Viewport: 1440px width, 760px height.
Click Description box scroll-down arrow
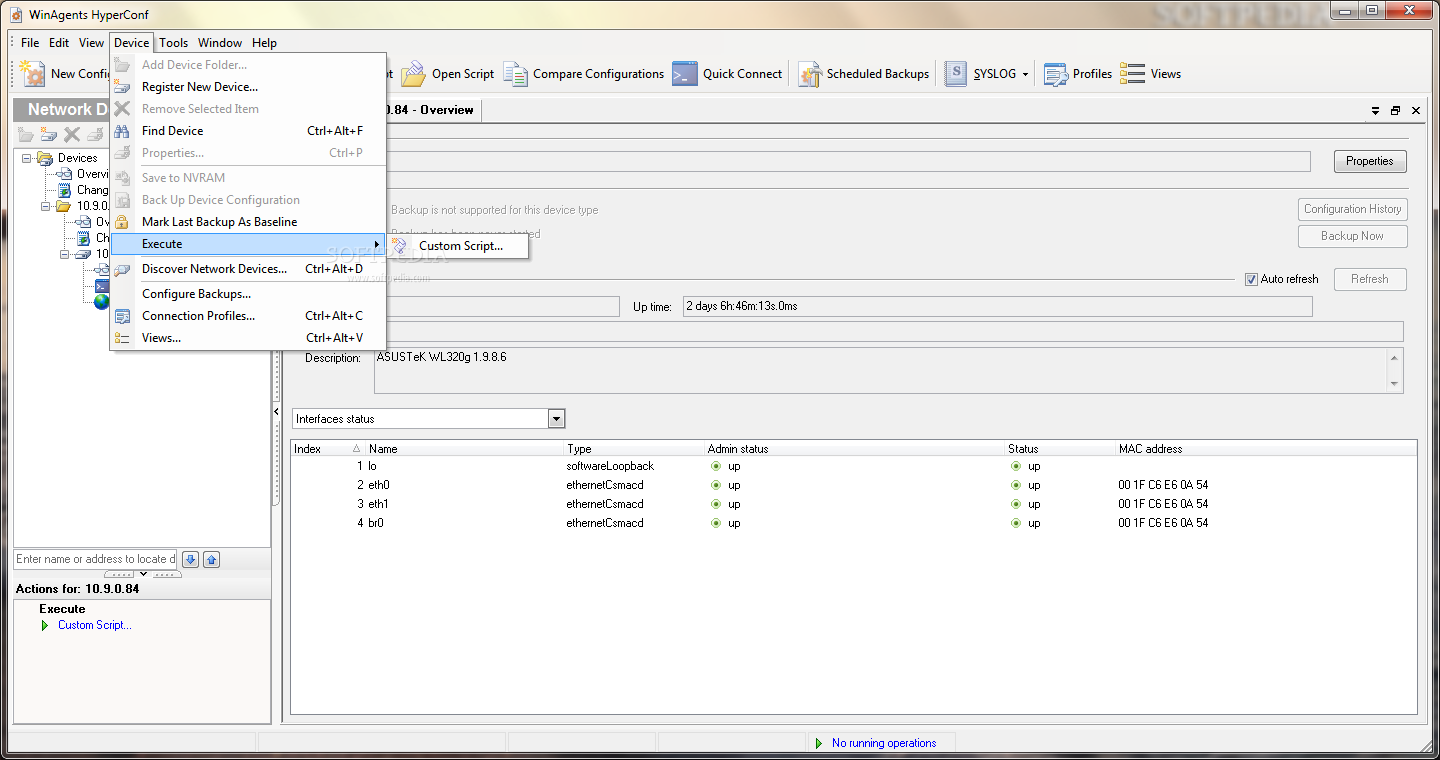tap(1394, 384)
